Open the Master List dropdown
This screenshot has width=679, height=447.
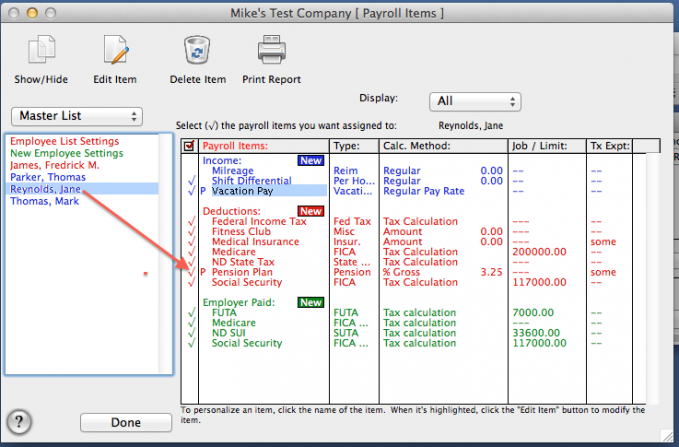click(77, 117)
